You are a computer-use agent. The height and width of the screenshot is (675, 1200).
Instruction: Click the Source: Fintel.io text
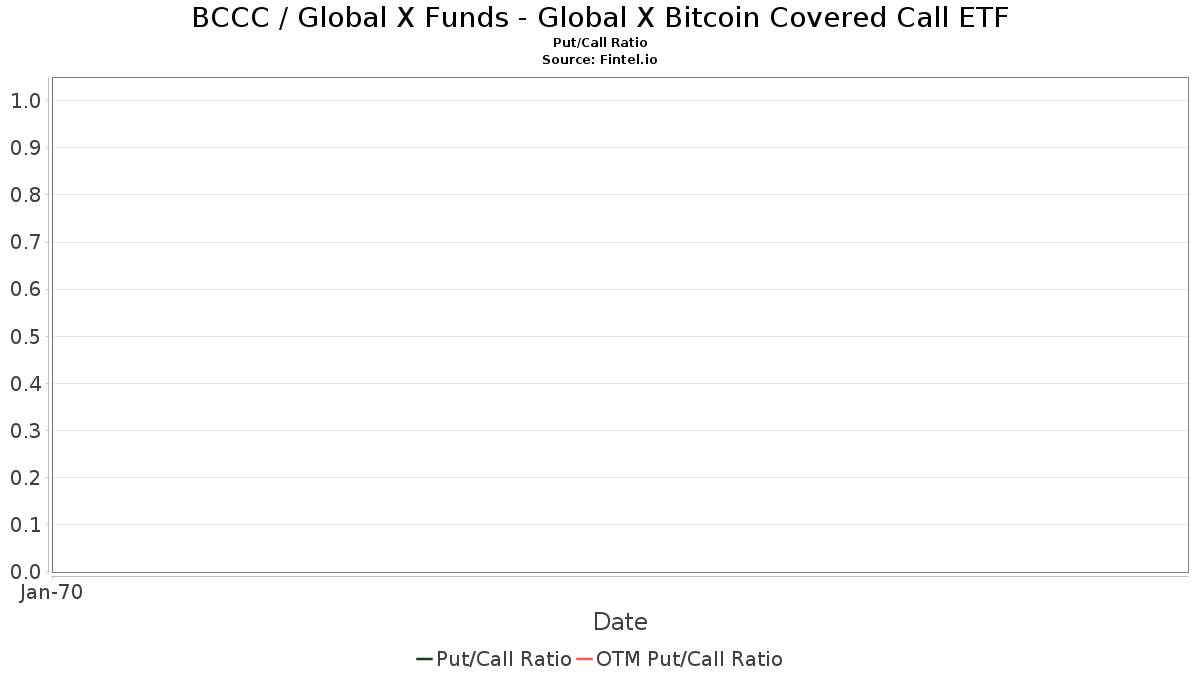(600, 60)
